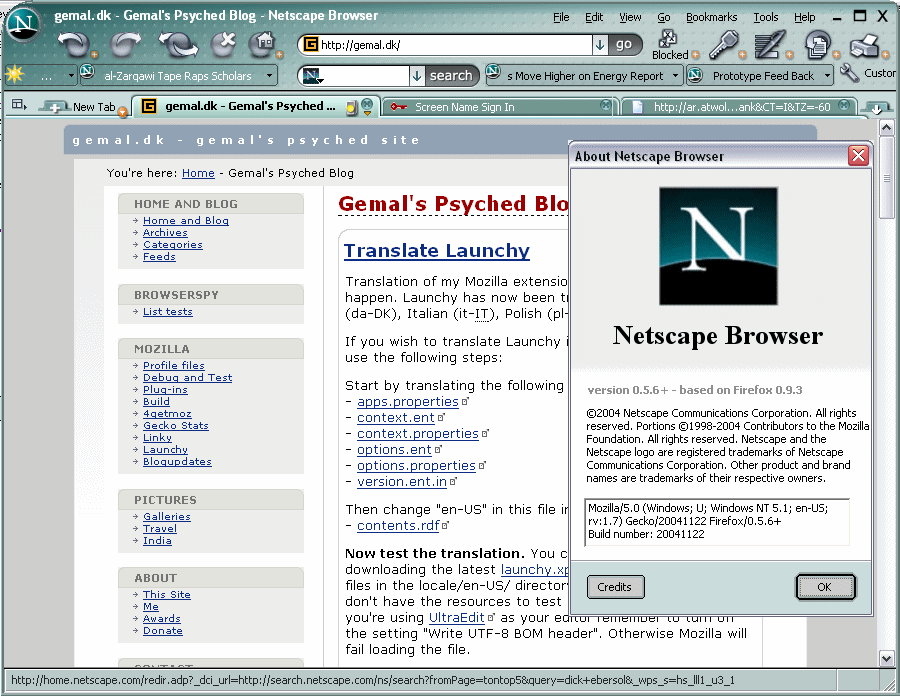Click the Blocked popups icon
The image size is (900, 696).
(x=668, y=40)
